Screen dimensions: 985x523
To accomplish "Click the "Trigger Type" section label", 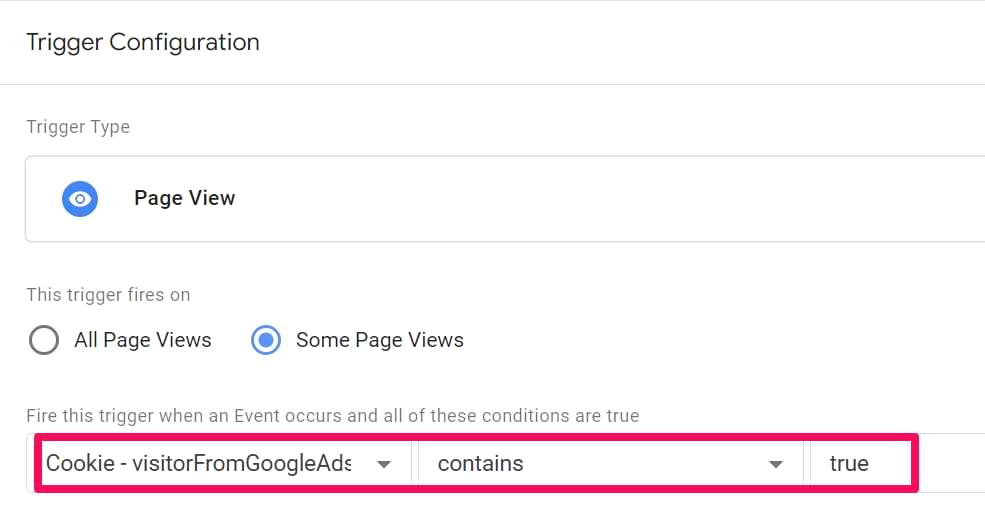I will click(78, 127).
